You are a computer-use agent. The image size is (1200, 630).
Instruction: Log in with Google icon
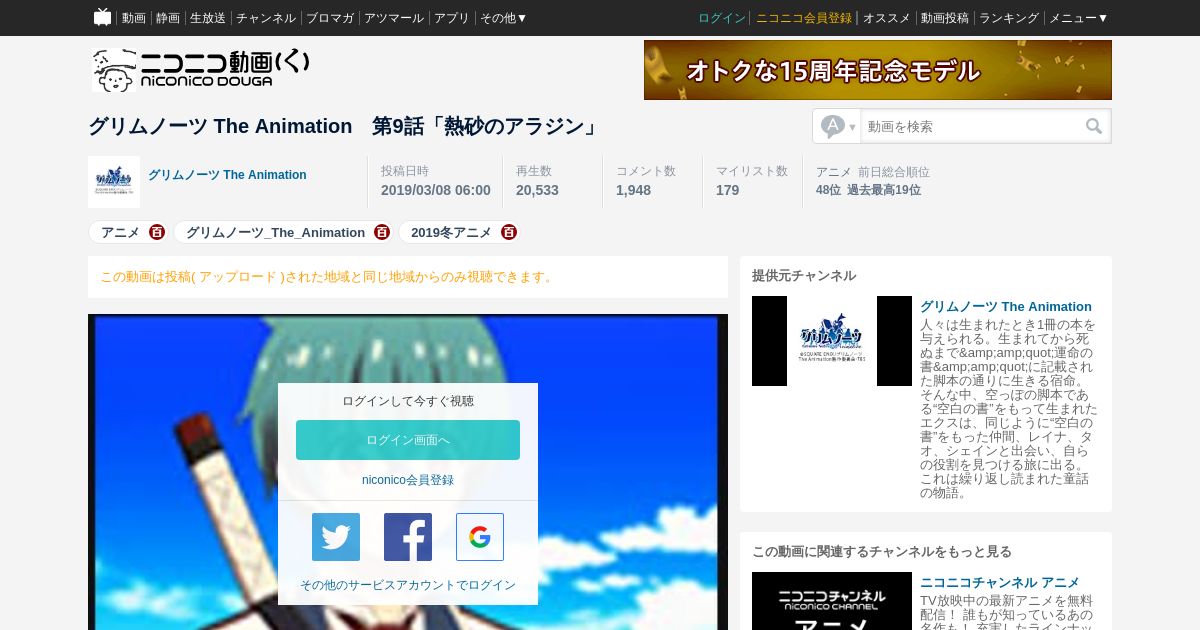coord(480,537)
